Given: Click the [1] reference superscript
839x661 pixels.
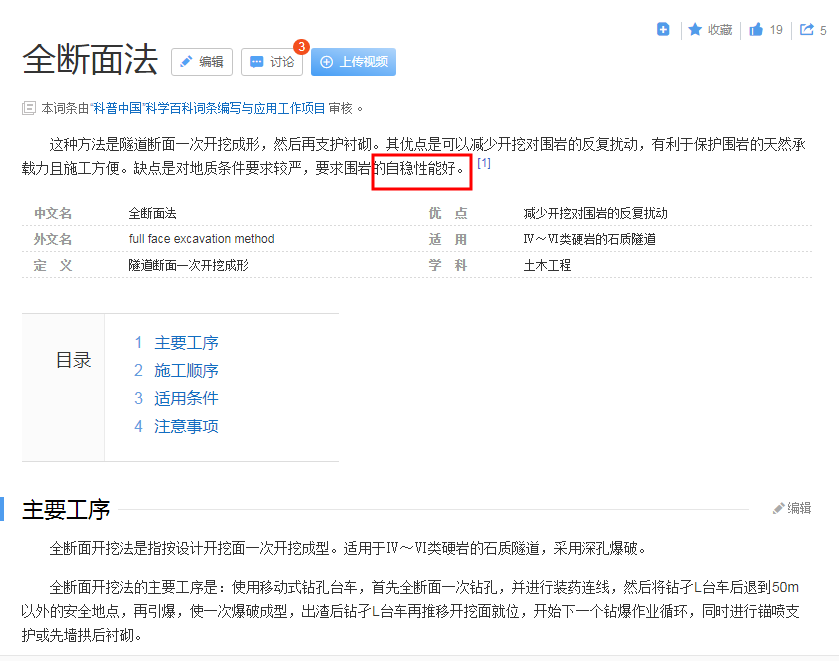Looking at the screenshot, I should tap(484, 163).
